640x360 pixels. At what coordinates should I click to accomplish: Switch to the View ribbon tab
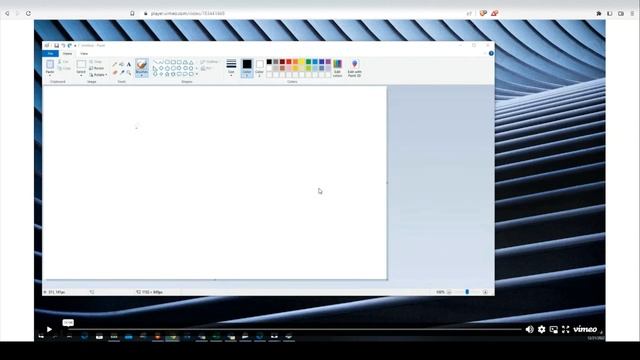84,53
